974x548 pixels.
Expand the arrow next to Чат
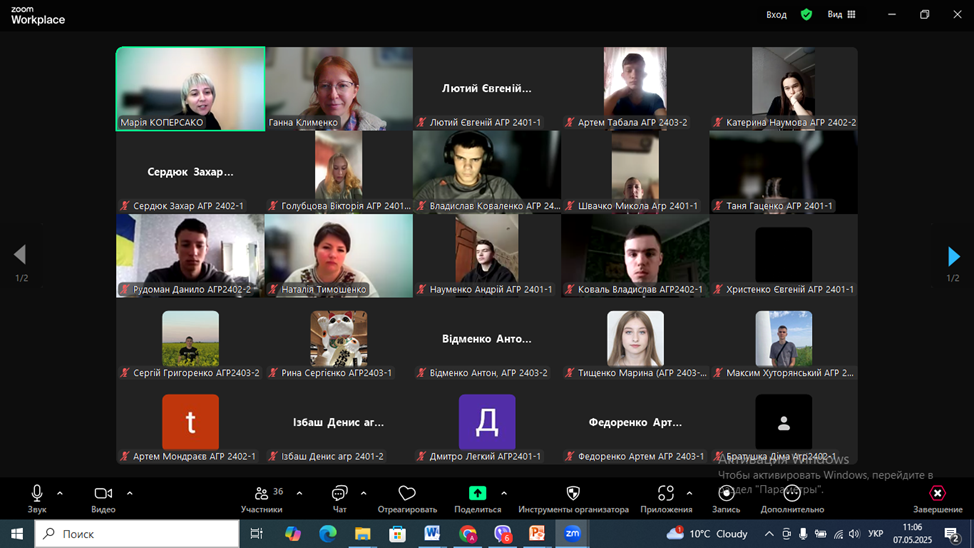click(363, 494)
